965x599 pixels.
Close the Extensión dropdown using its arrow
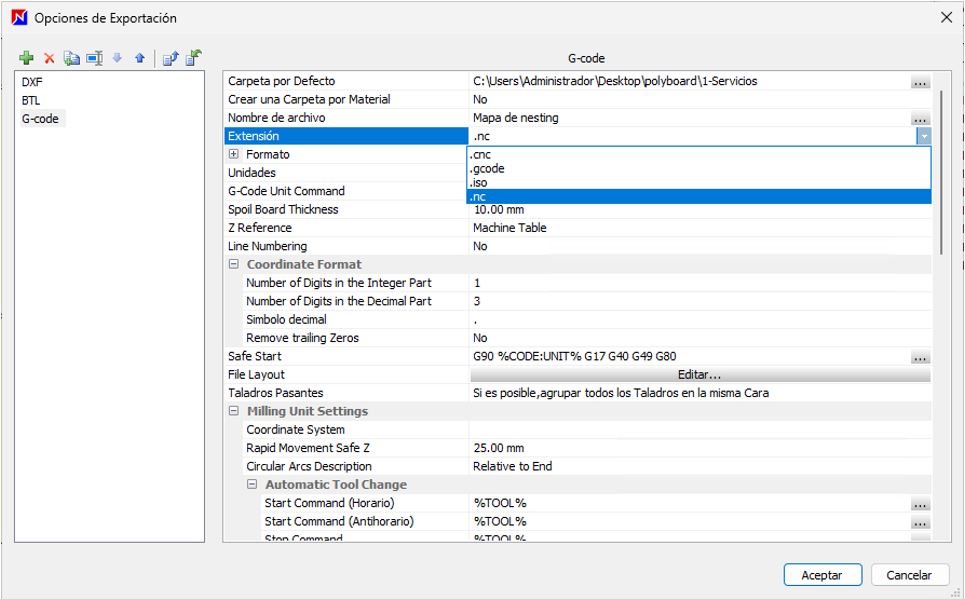(x=923, y=136)
